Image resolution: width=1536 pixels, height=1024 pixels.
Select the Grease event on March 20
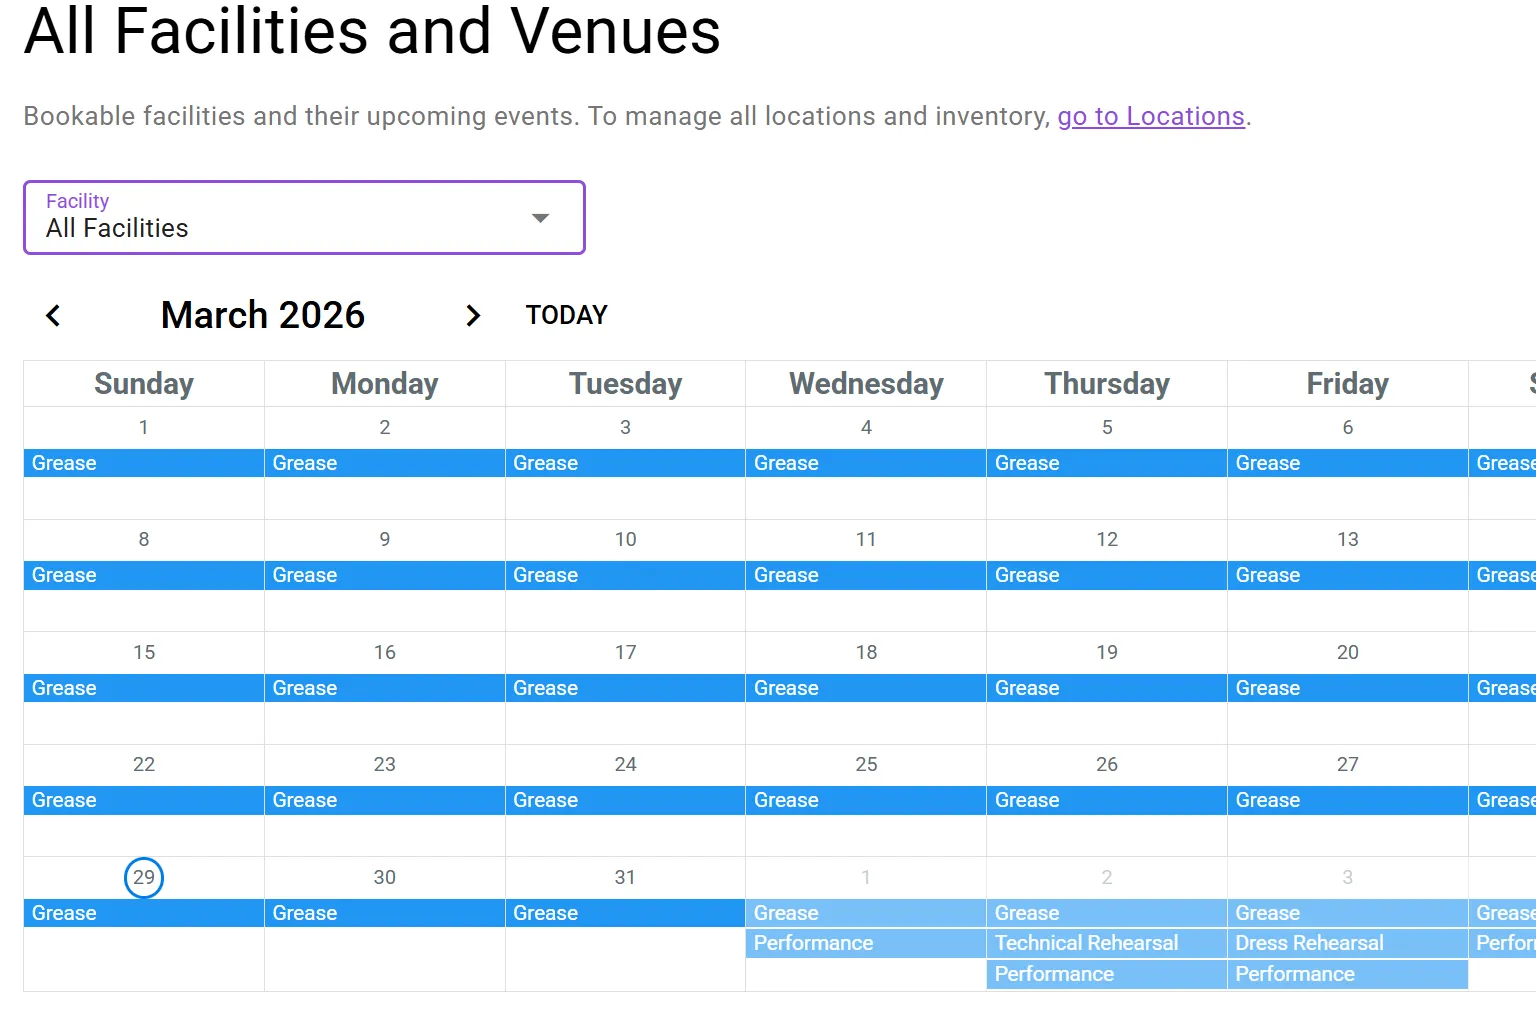point(1347,688)
